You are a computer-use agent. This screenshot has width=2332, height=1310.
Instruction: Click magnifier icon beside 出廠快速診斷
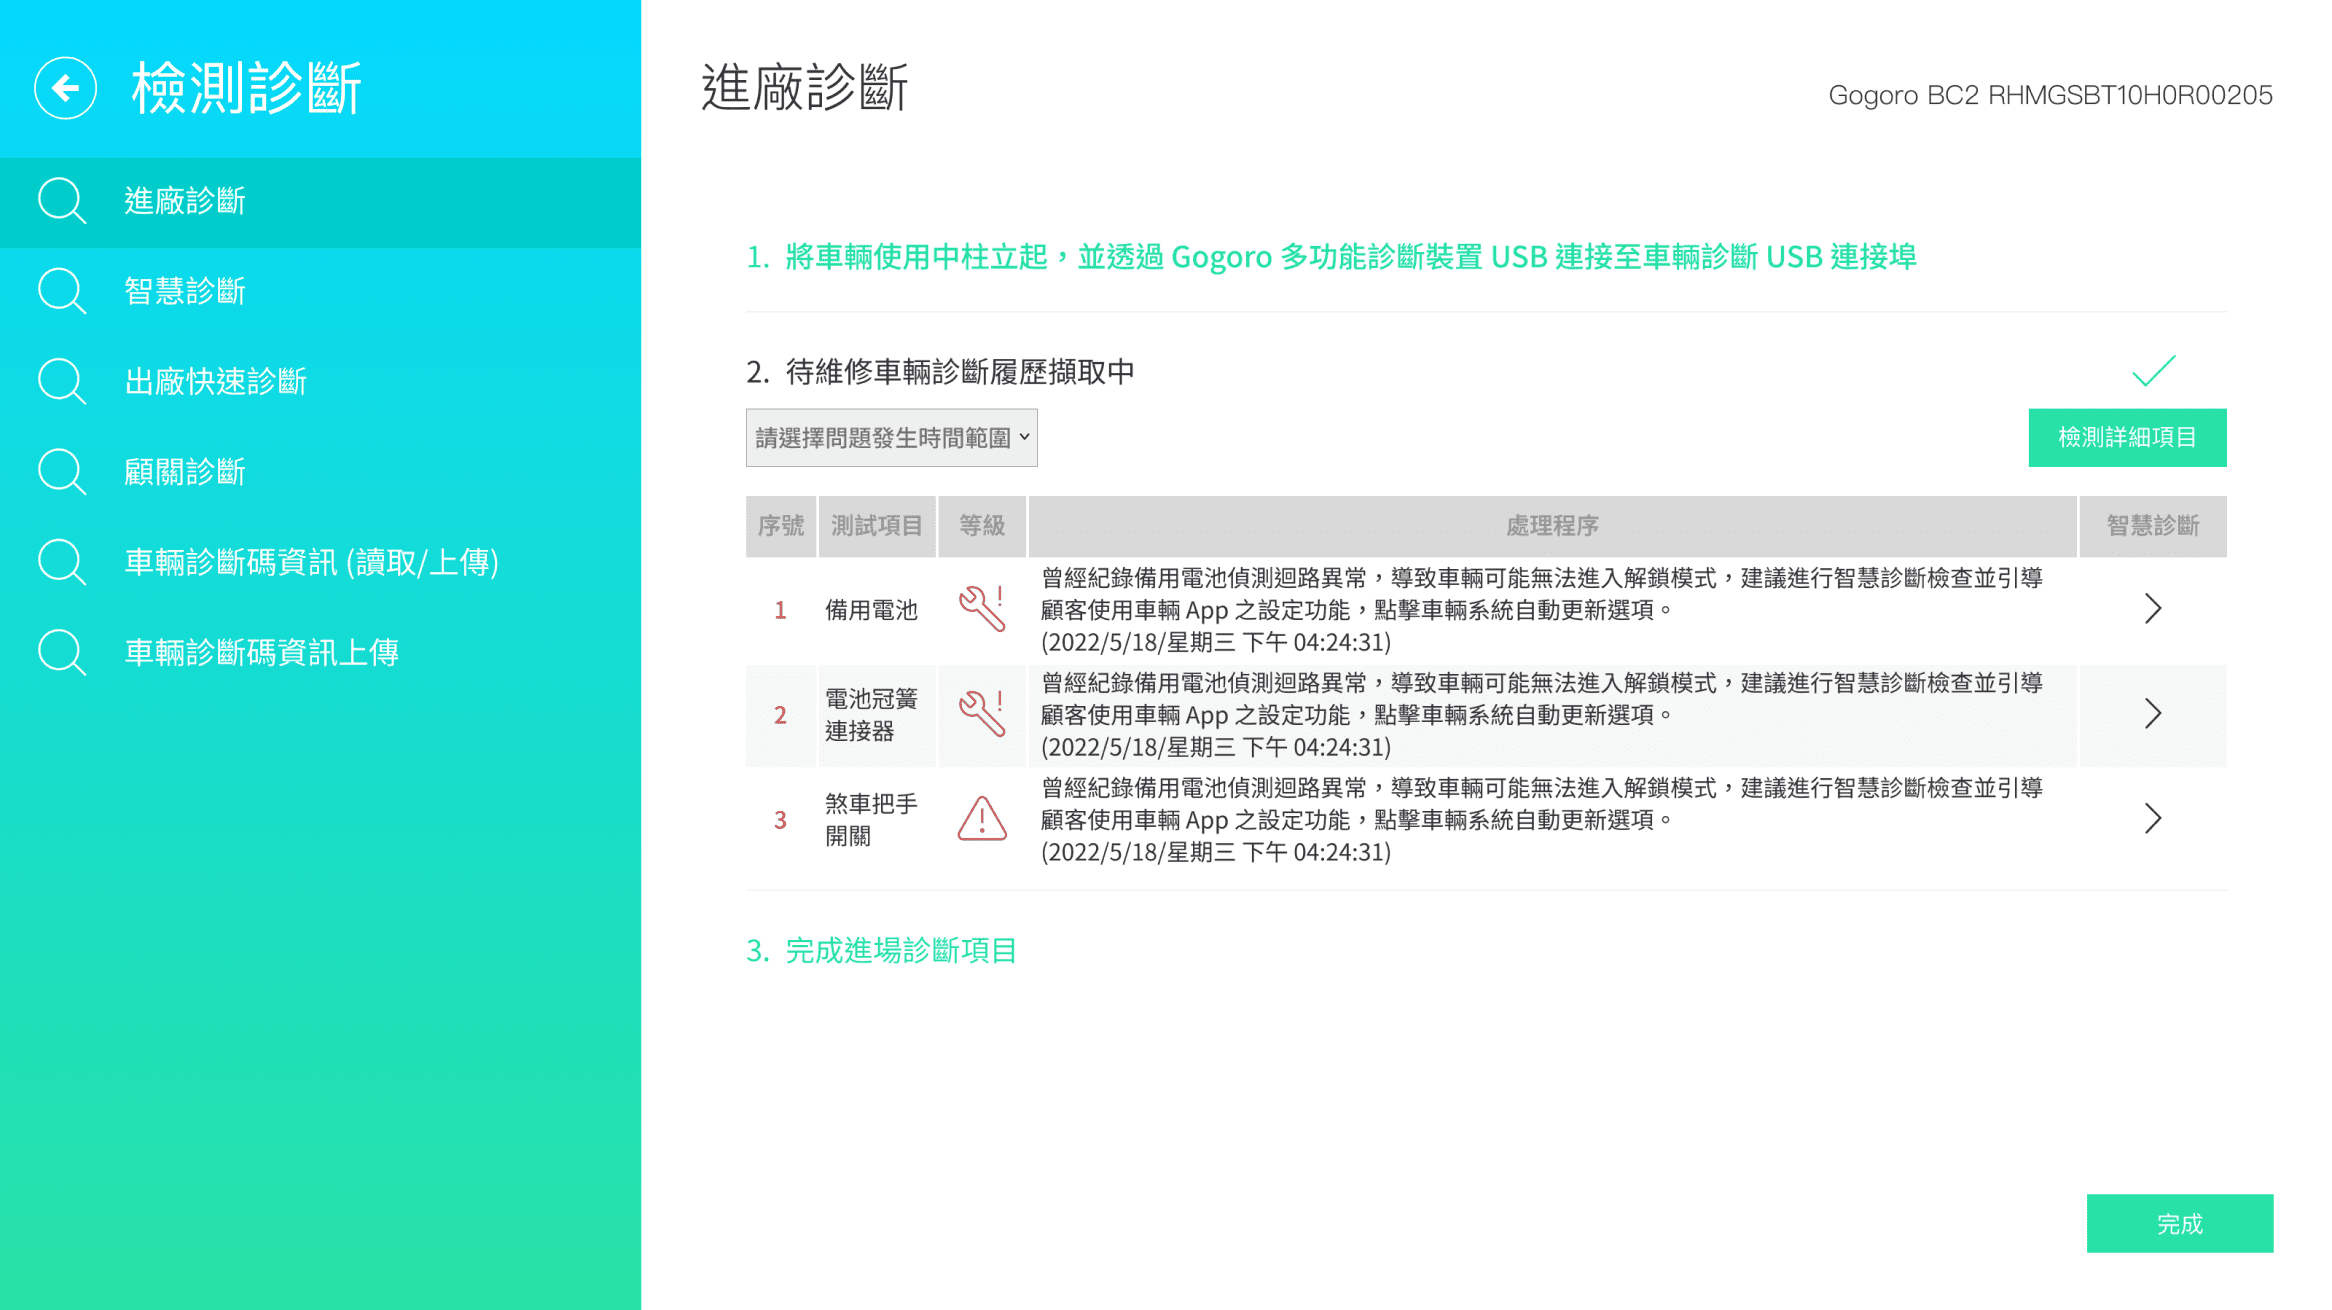62,381
